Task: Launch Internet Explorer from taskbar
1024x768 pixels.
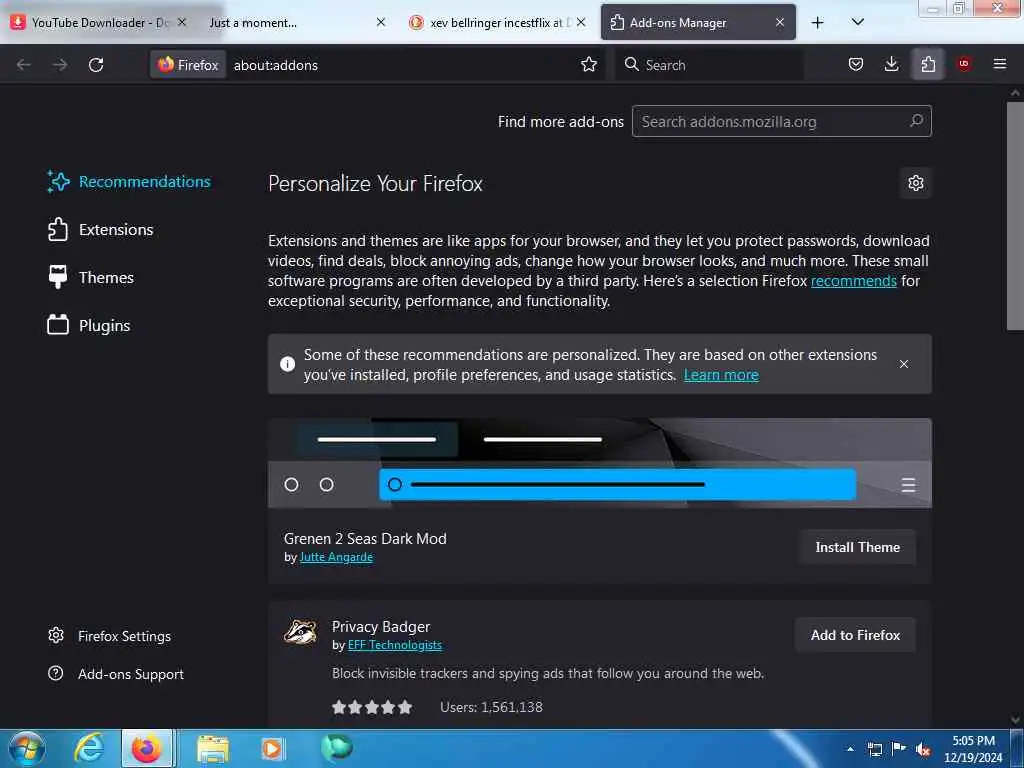Action: [89, 748]
